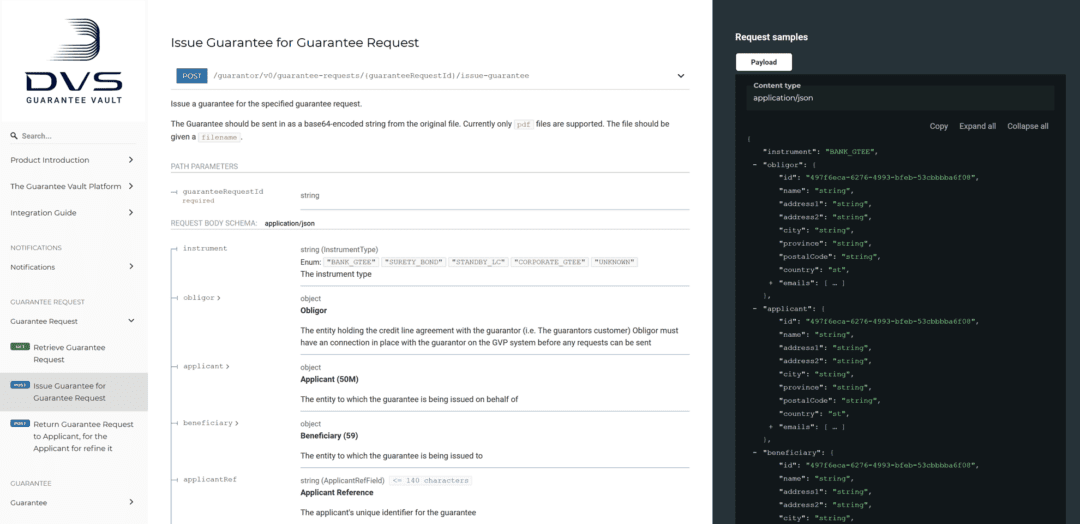The height and width of the screenshot is (524, 1080).
Task: Expand the beneficiary schema property
Action: [x=211, y=423]
